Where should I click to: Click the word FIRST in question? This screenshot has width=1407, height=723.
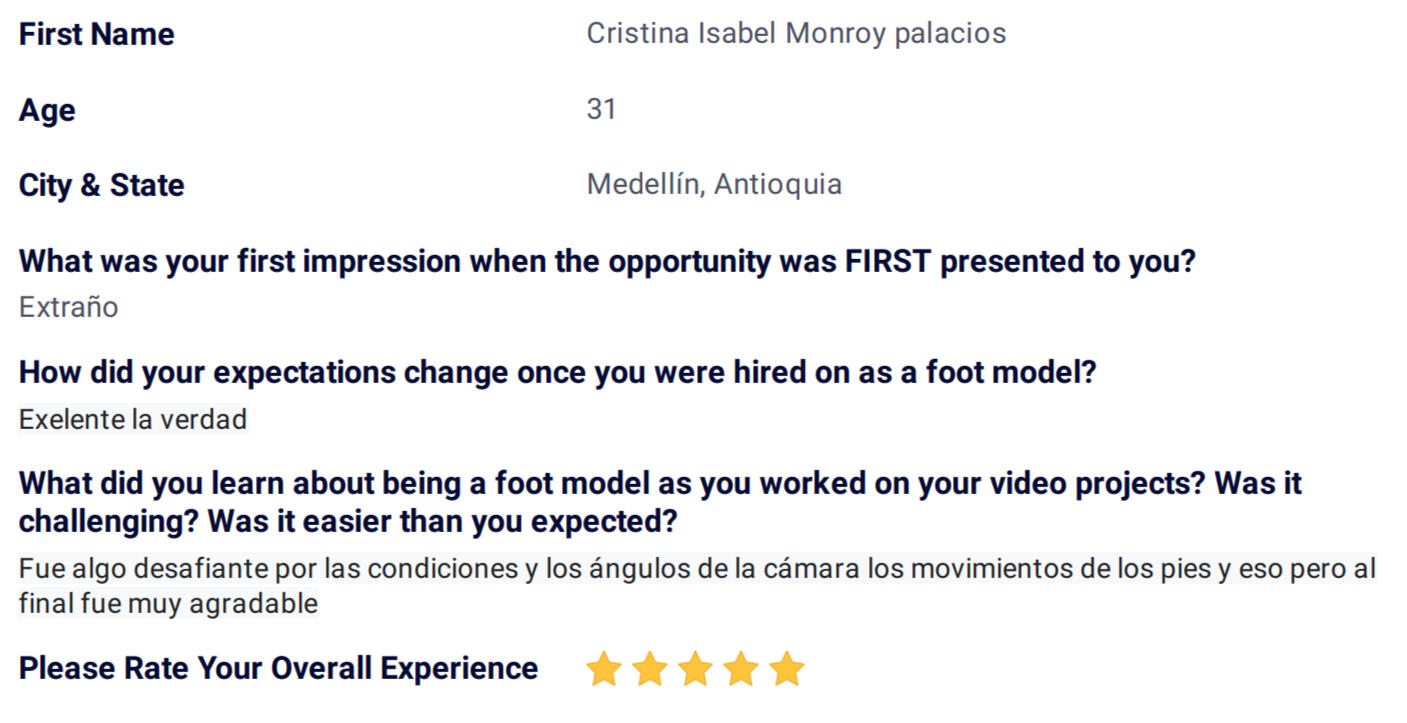[888, 262]
